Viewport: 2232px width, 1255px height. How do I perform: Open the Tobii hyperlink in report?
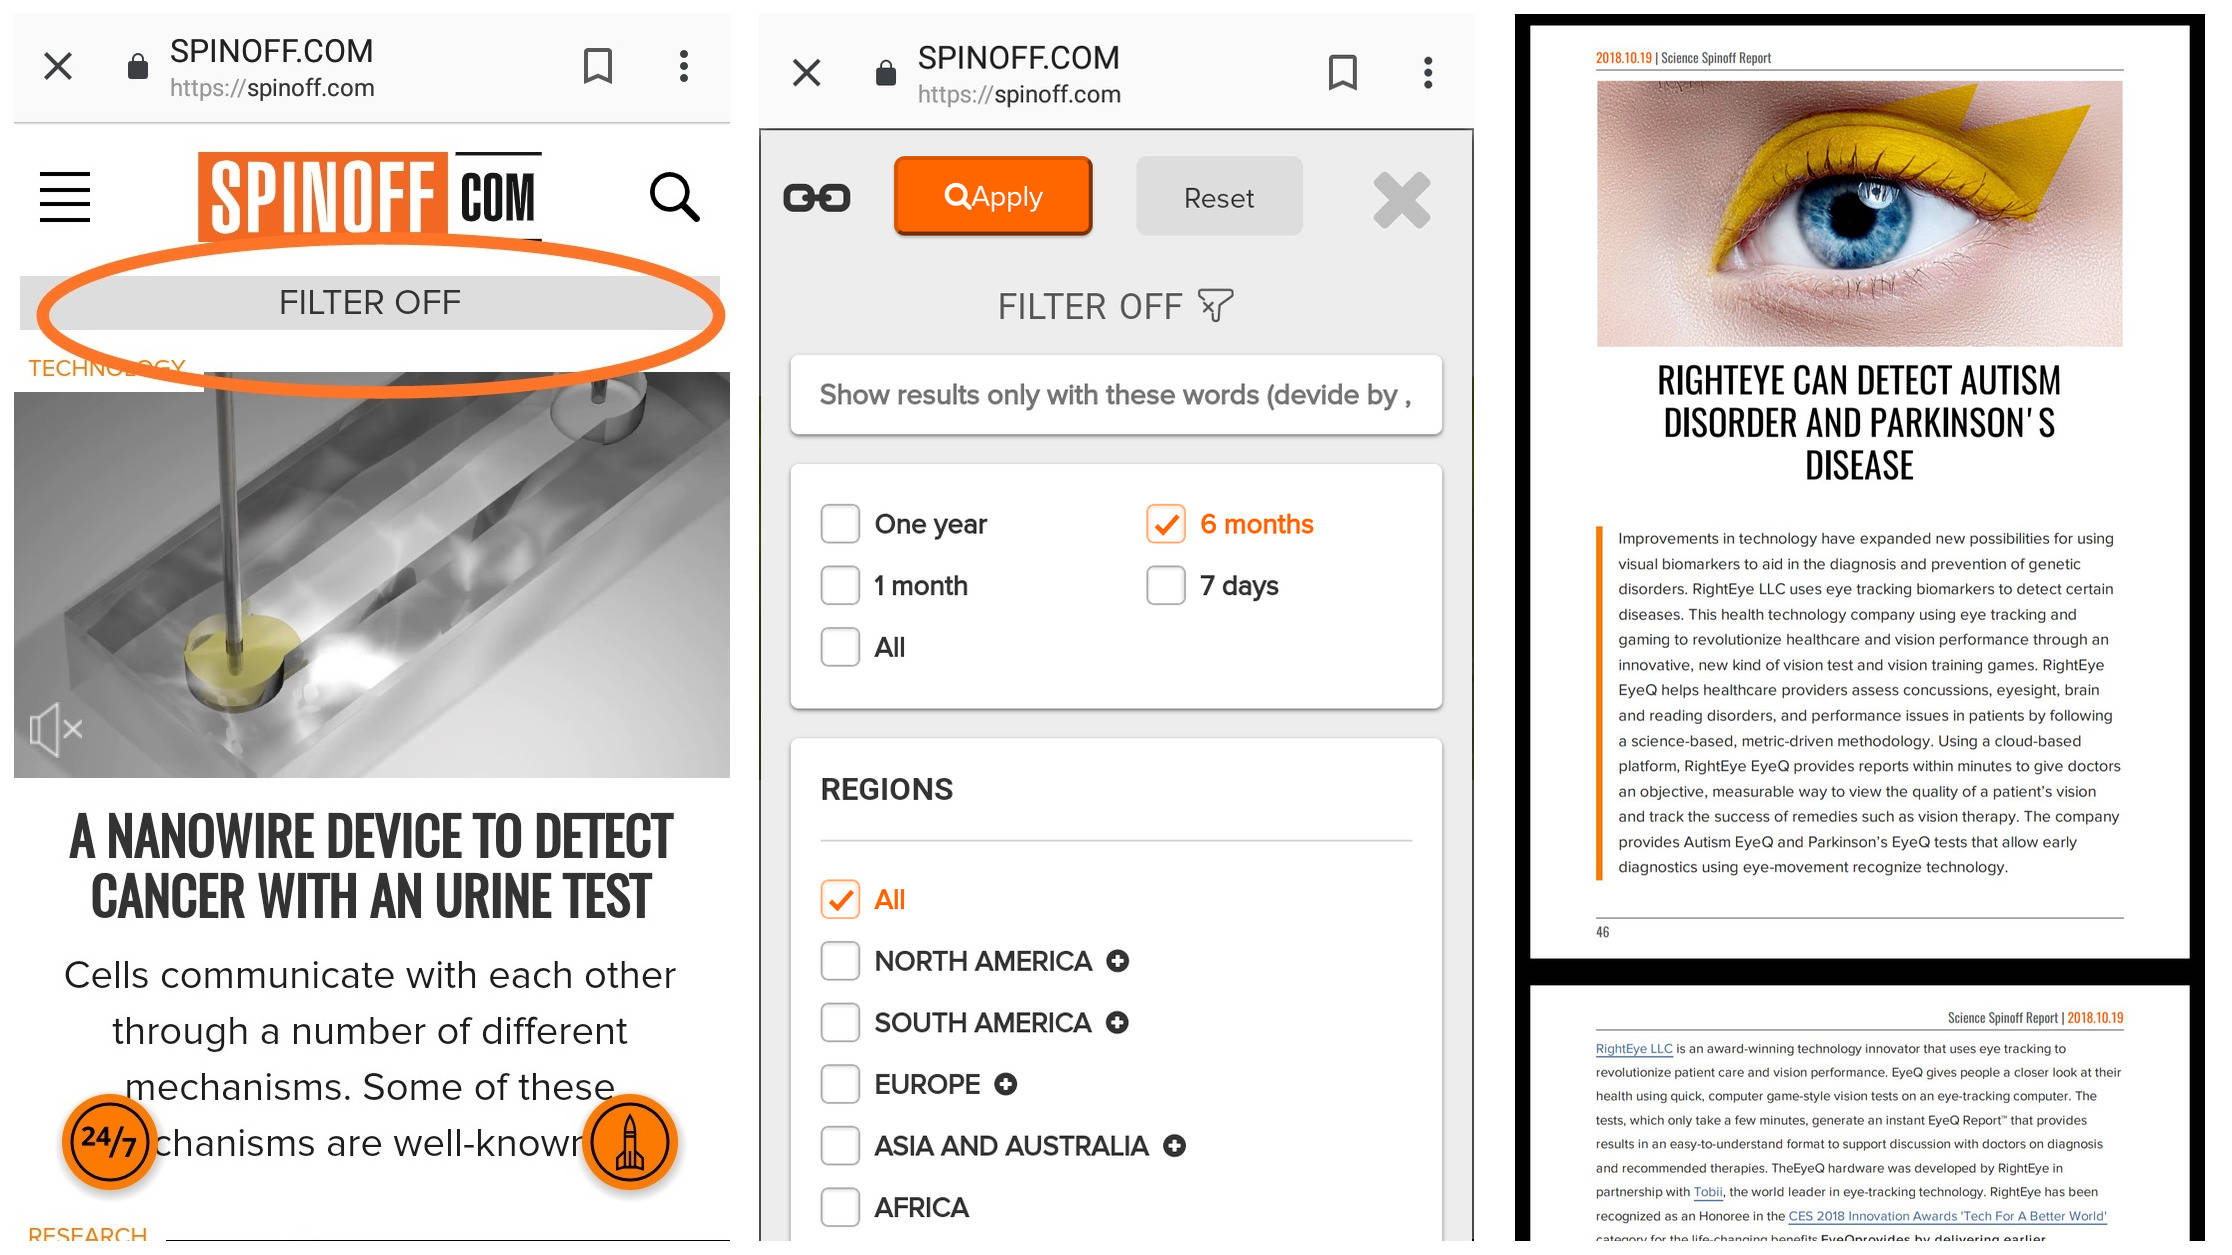[x=1708, y=1192]
